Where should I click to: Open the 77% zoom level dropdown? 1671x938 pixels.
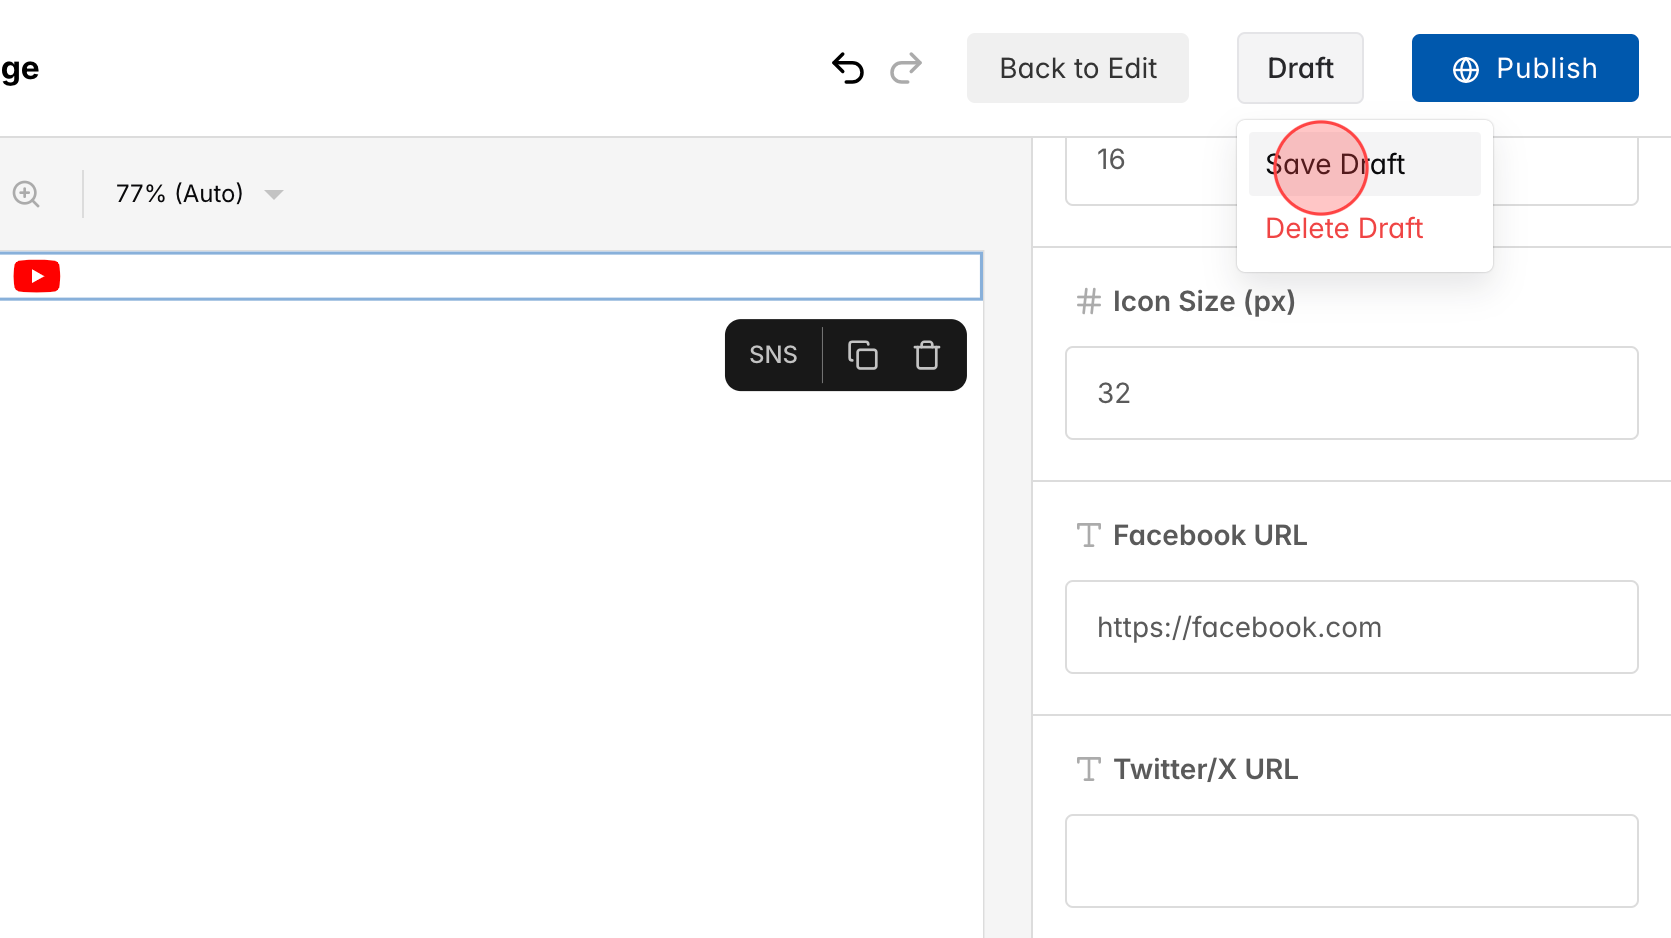(x=180, y=193)
